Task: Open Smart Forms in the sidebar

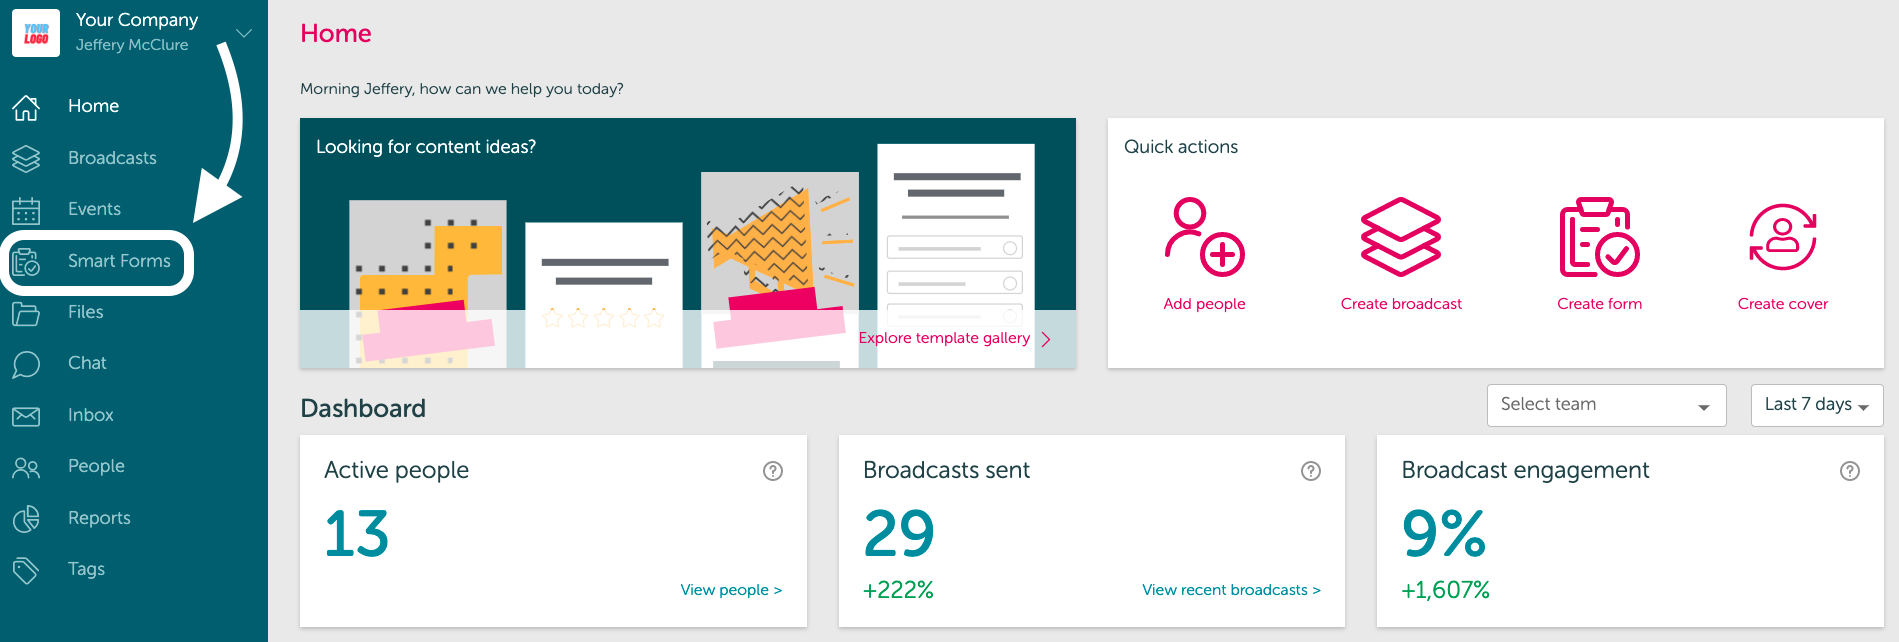Action: pyautogui.click(x=97, y=262)
